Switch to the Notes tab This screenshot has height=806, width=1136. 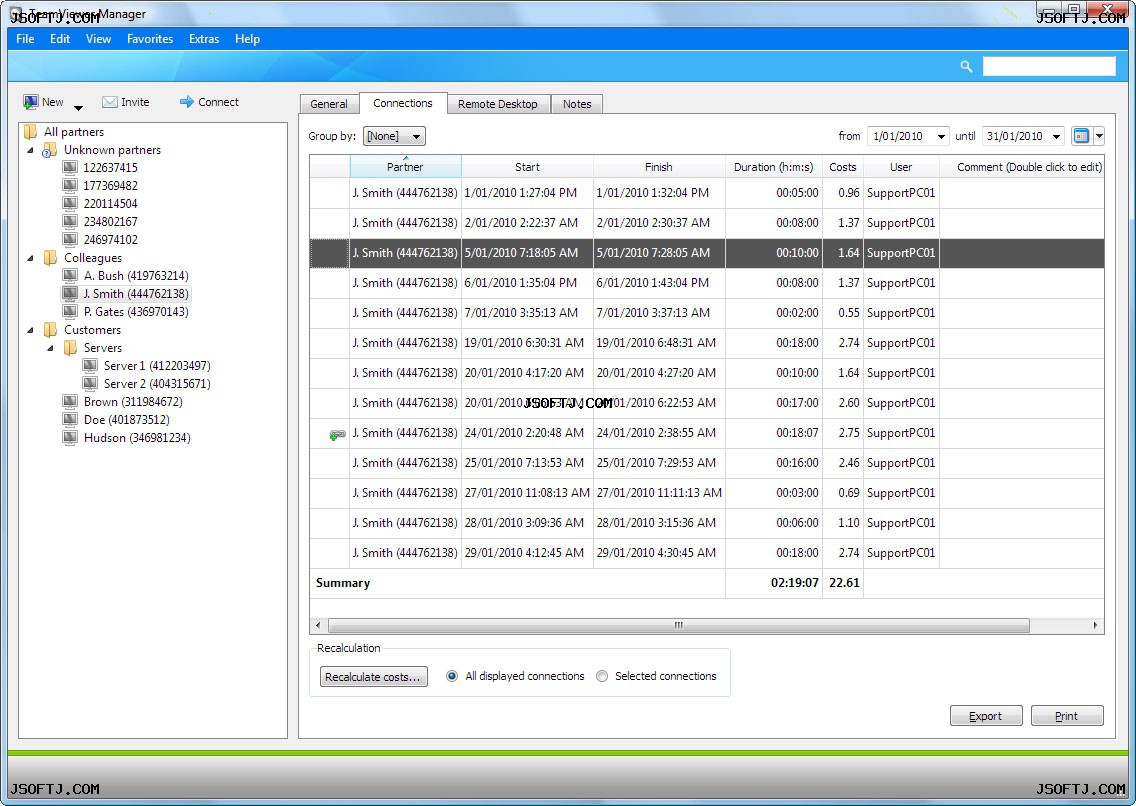pyautogui.click(x=577, y=104)
